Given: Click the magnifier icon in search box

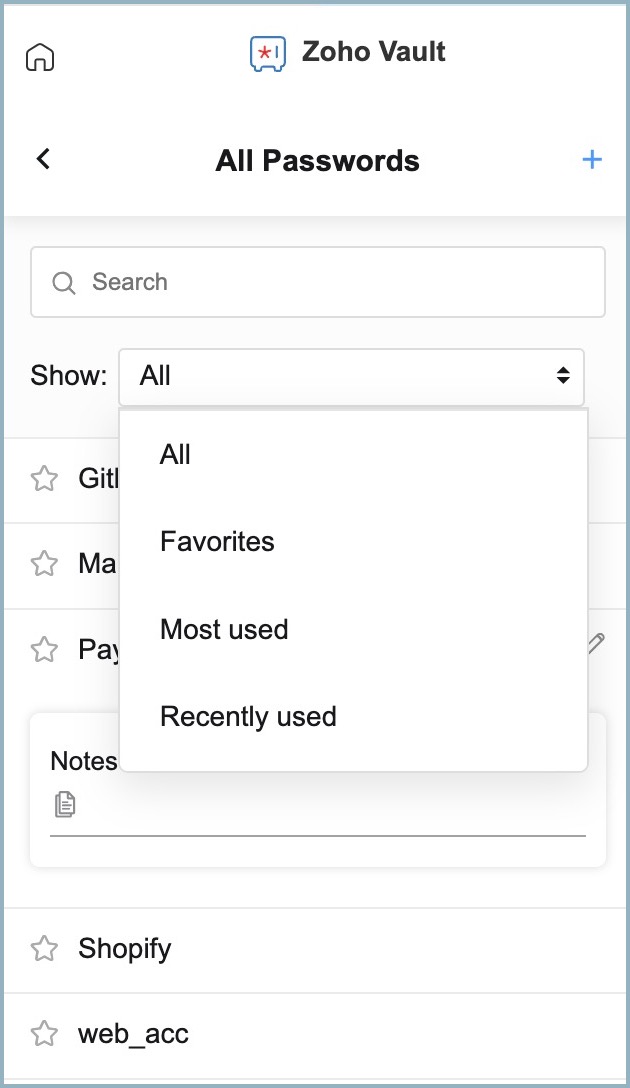Looking at the screenshot, I should 64,283.
